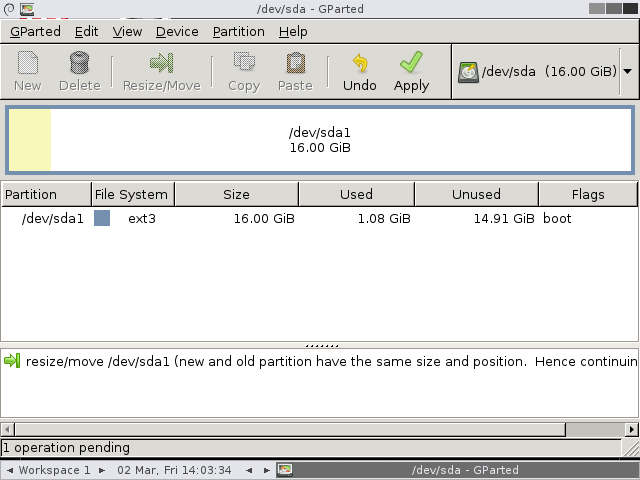
Task: Click the GParted window icon in title bar
Action: click(27, 9)
